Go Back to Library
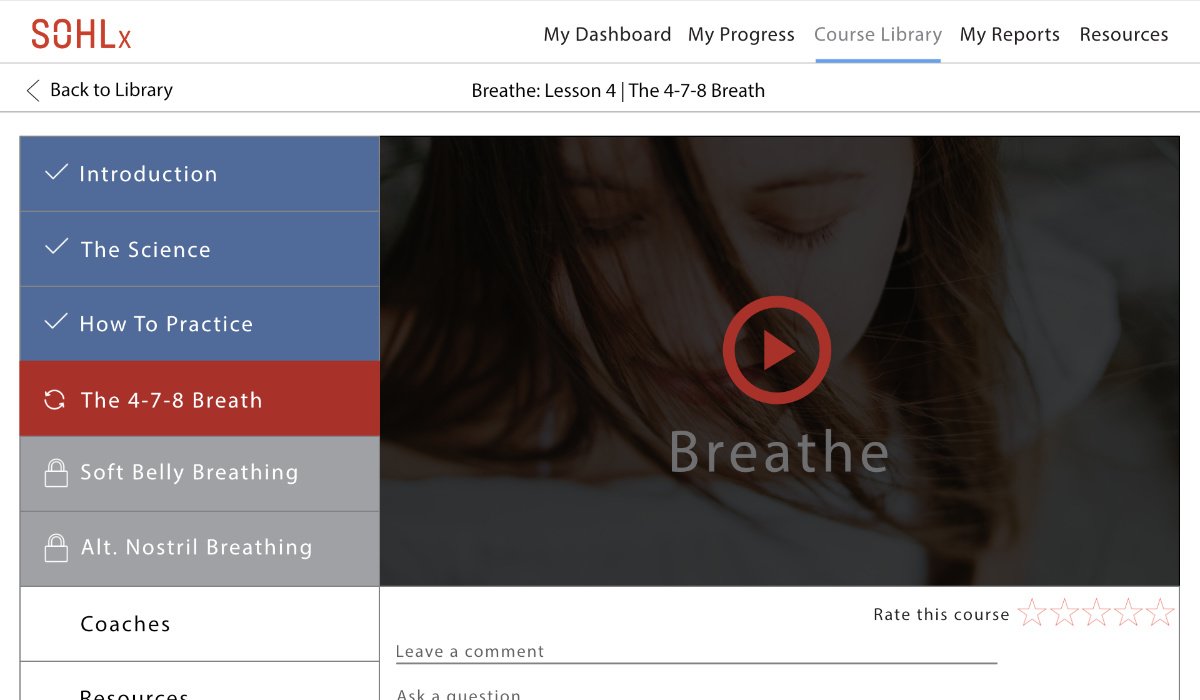Screen dimensions: 1200x700 coord(99,90)
